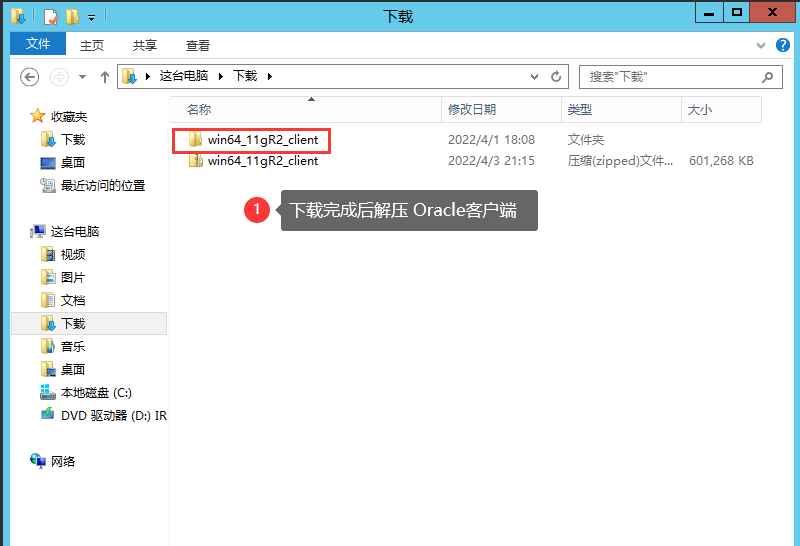The width and height of the screenshot is (800, 546).
Task: Open 本地磁盘 (C:)
Action: point(96,392)
